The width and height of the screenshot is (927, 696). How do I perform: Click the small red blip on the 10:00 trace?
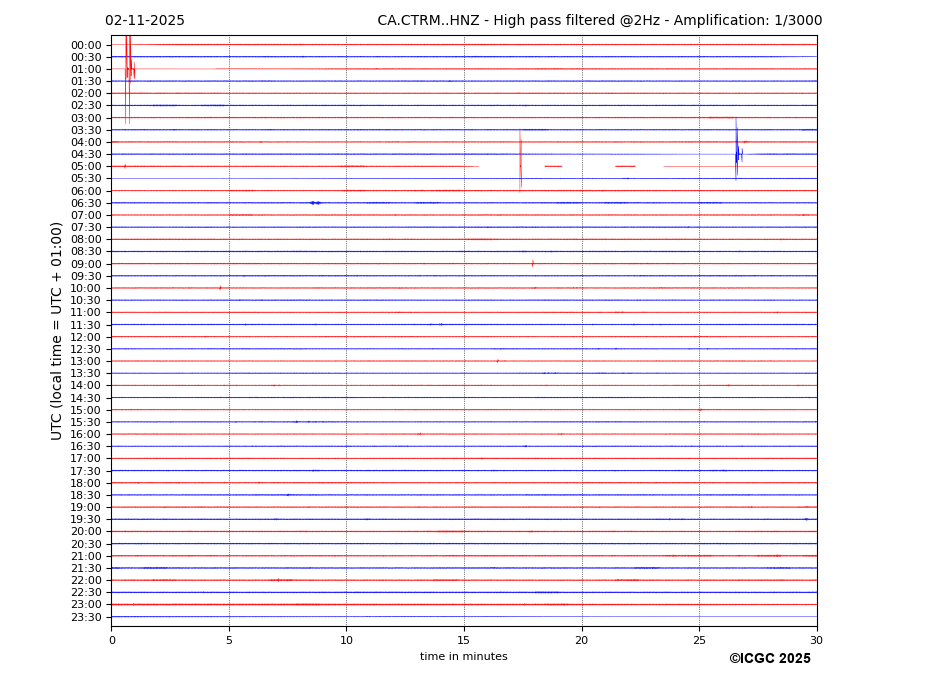(220, 288)
